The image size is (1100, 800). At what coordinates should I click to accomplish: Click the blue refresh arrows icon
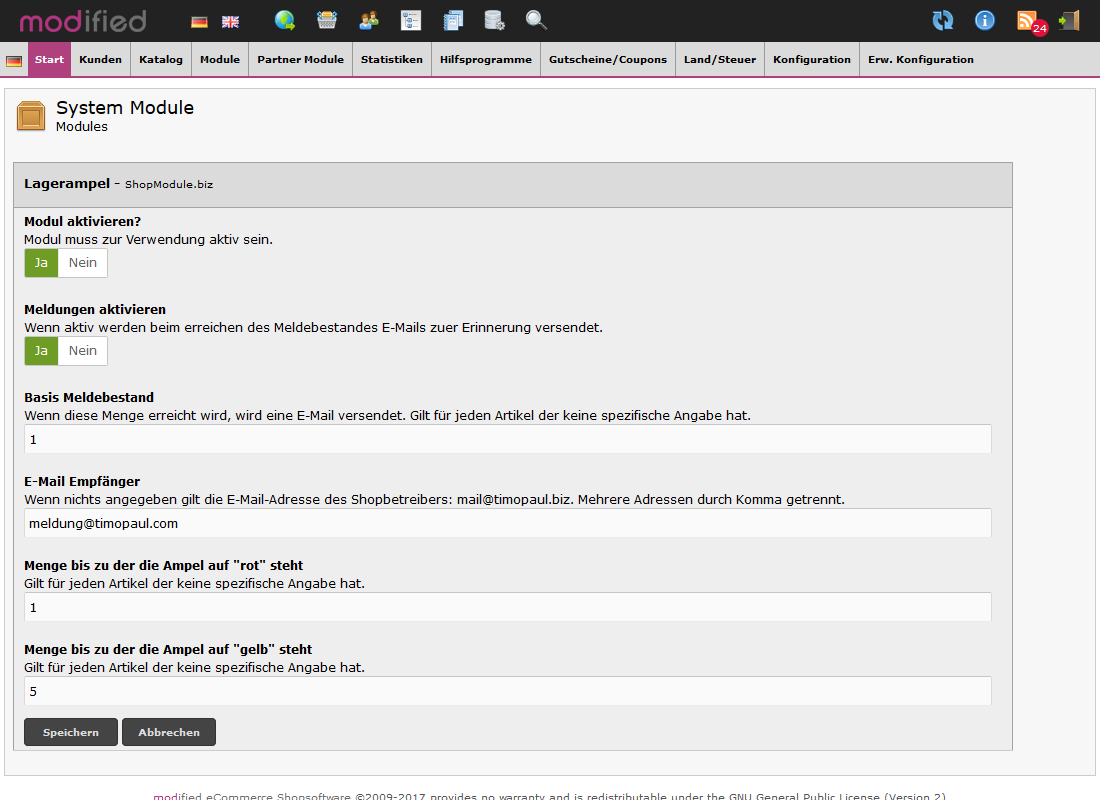(x=942, y=20)
